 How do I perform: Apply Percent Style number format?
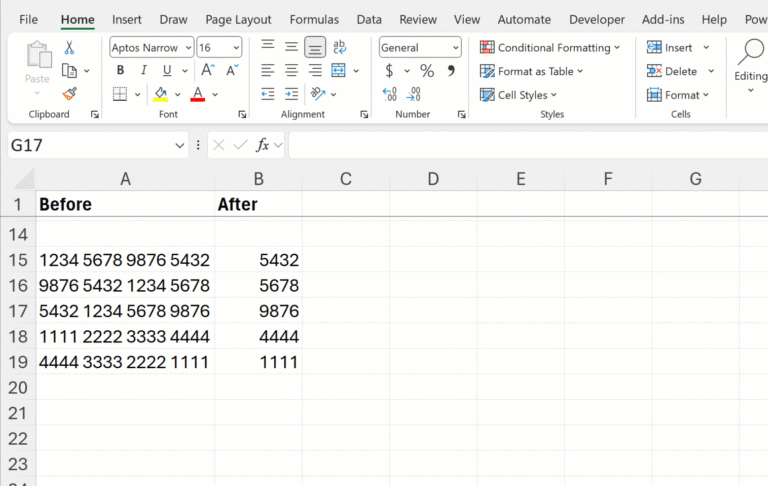[427, 71]
